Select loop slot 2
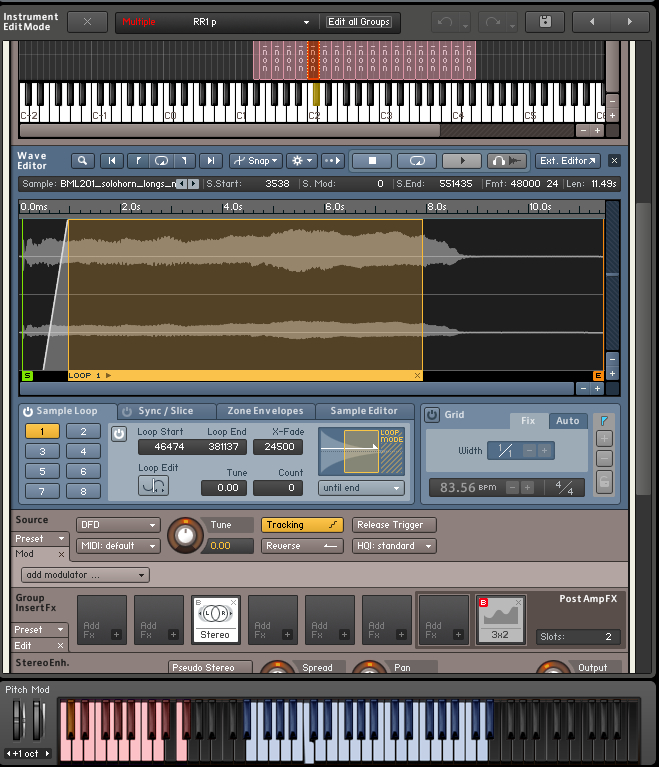This screenshot has height=767, width=659. tap(83, 431)
